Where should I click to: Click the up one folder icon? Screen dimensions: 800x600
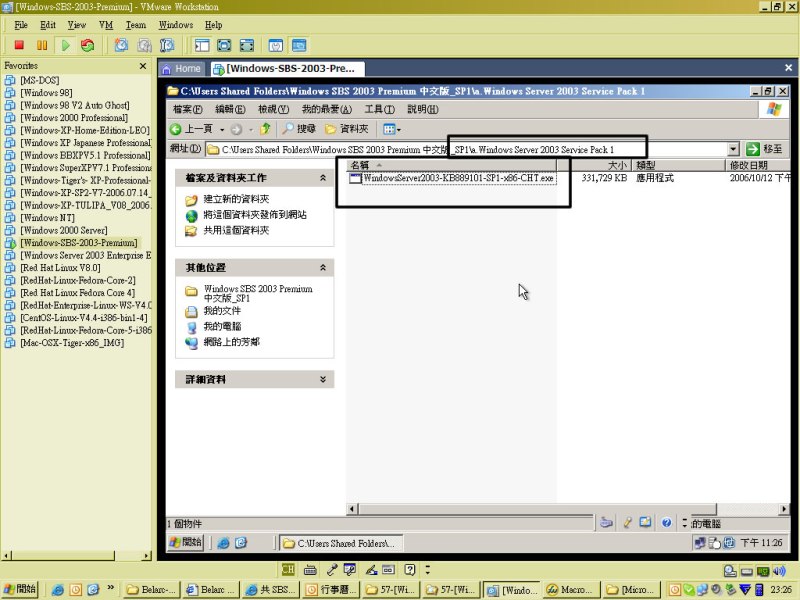(265, 129)
